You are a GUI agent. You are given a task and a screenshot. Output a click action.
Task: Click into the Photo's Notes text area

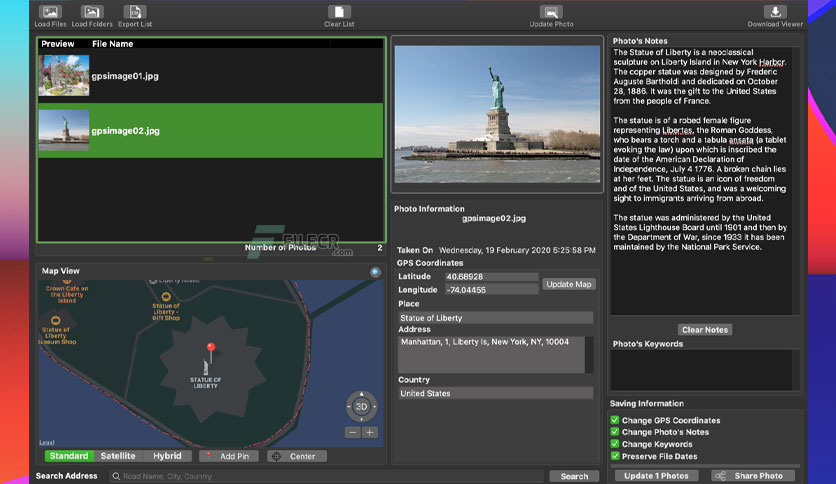(x=701, y=181)
